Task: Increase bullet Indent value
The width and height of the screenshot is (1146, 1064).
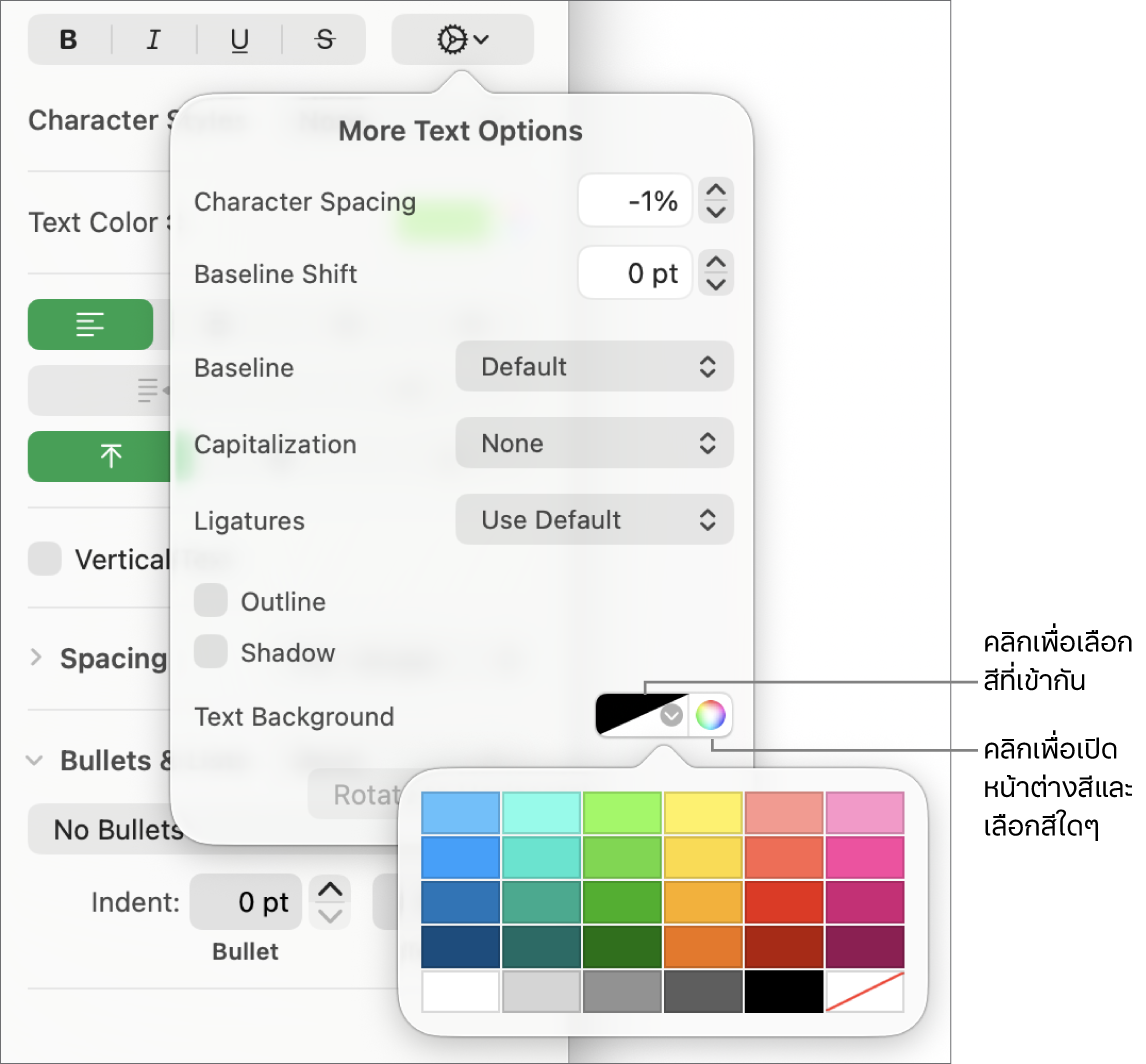Action: coord(330,889)
